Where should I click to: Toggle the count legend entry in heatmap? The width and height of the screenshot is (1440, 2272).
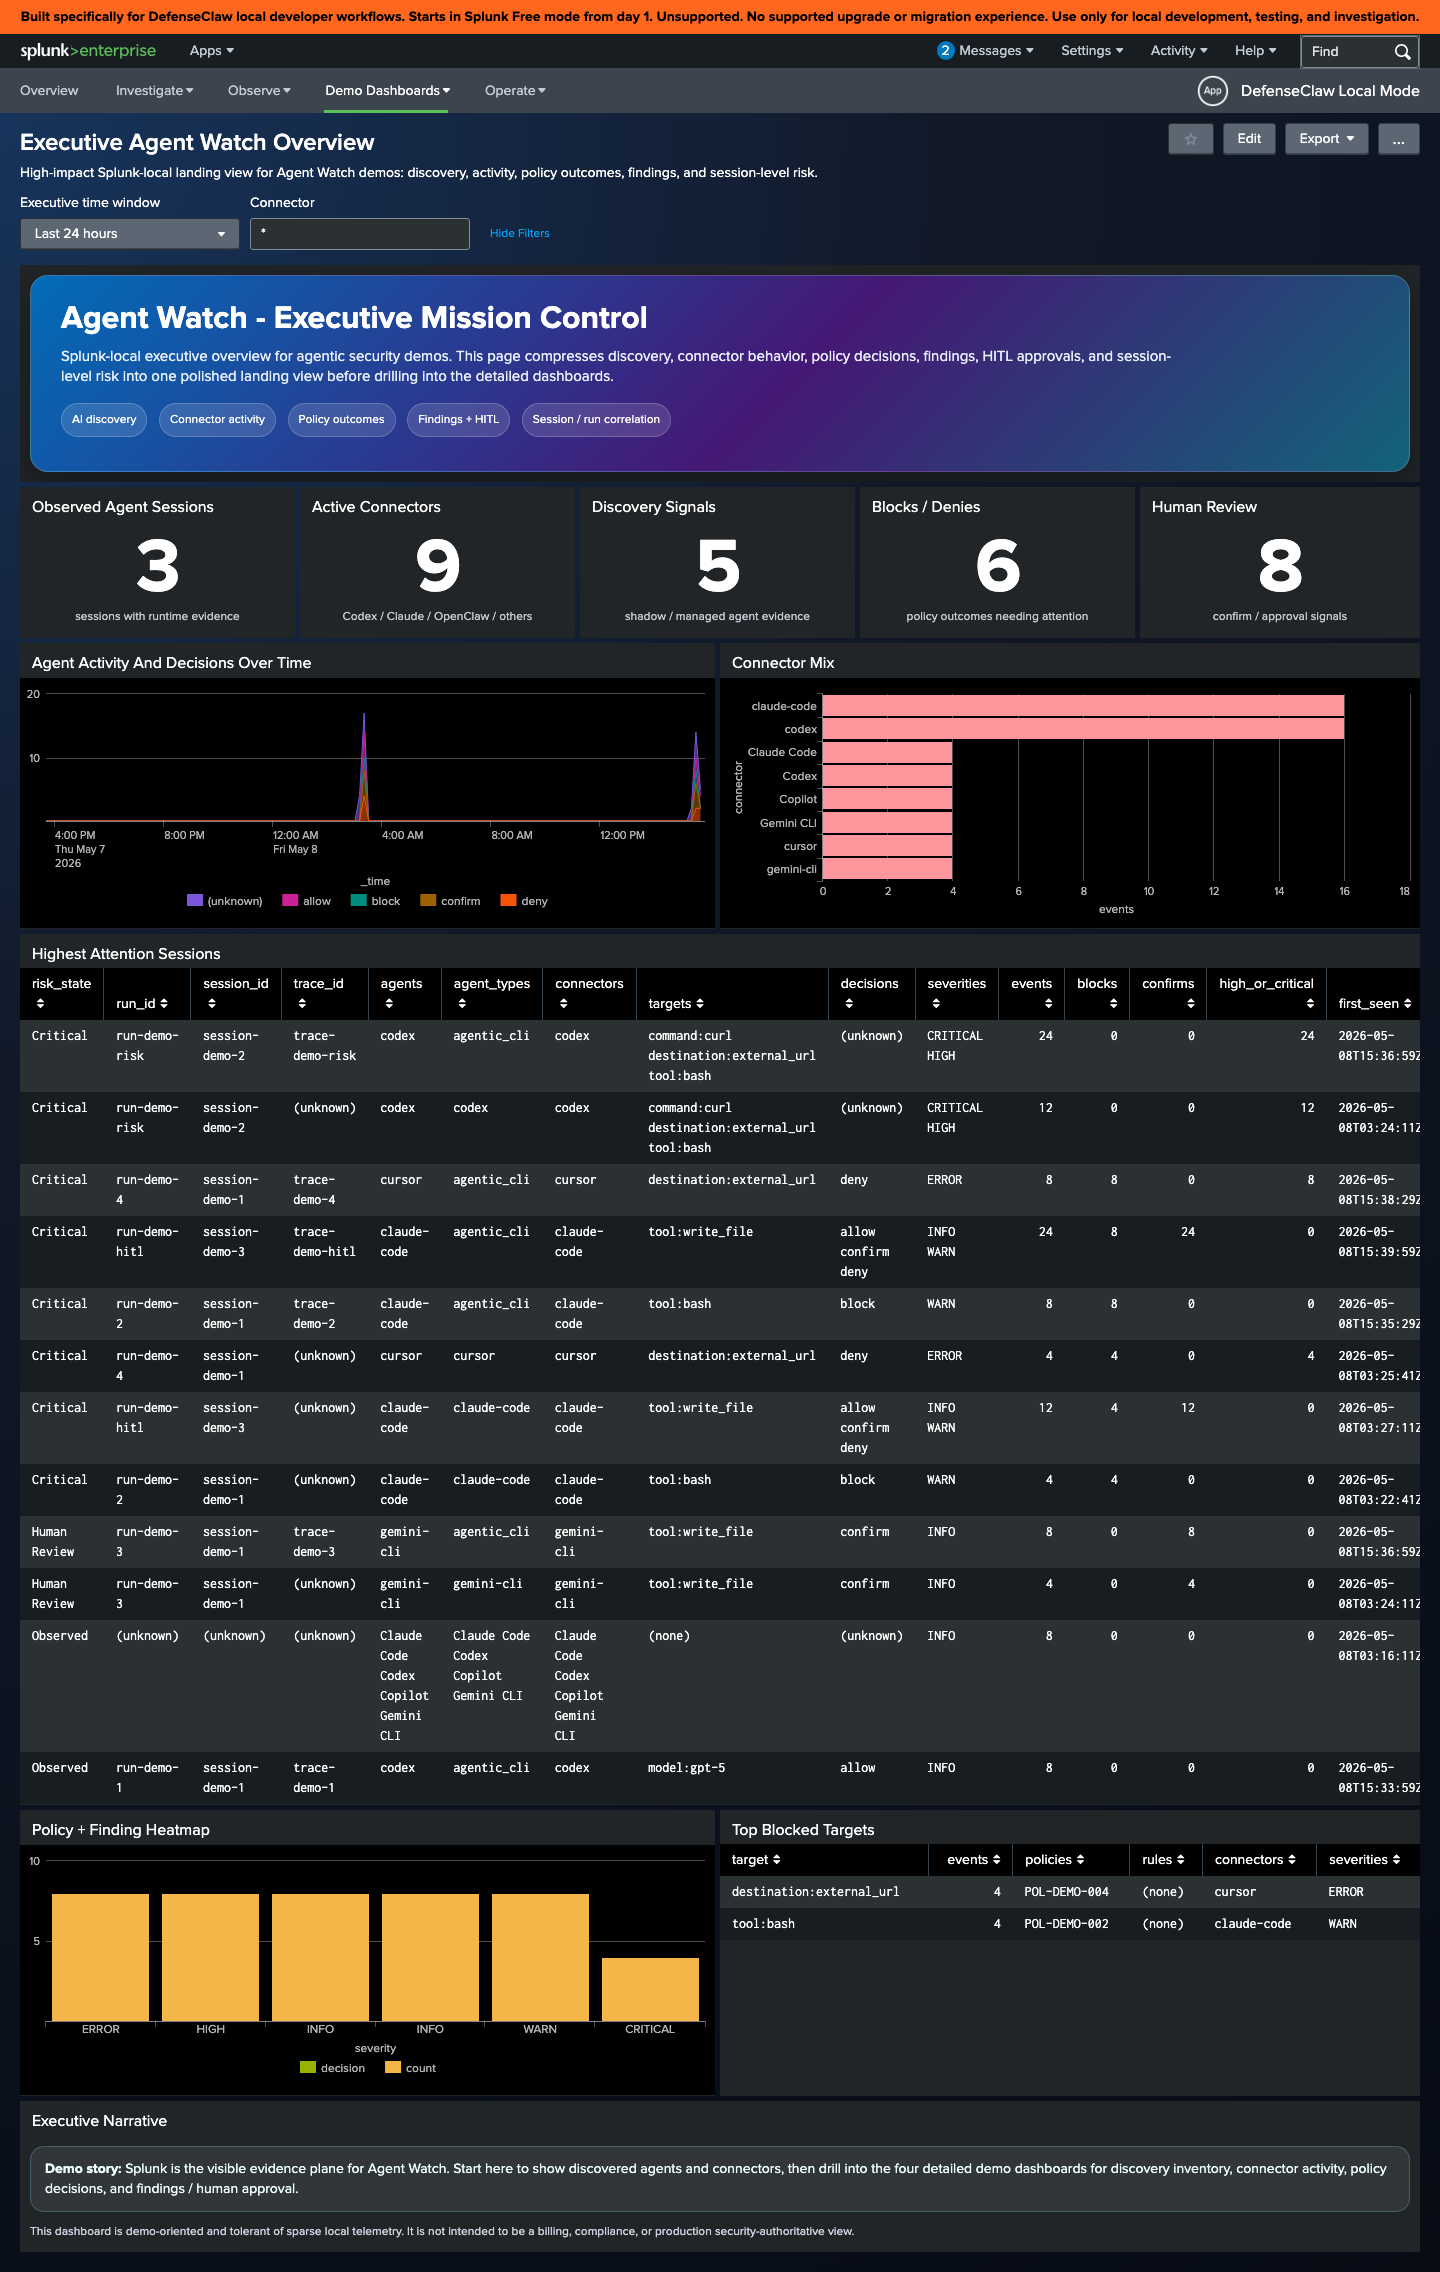tap(411, 2068)
